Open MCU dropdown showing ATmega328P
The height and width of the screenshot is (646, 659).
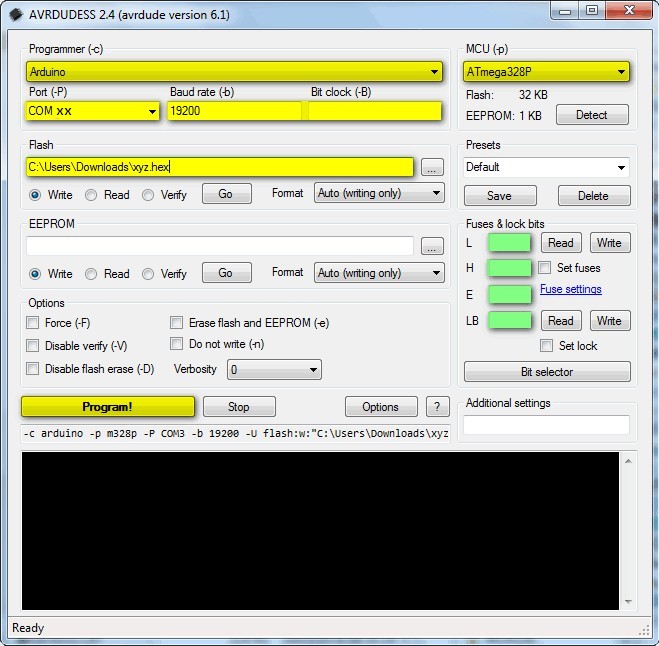(x=546, y=71)
